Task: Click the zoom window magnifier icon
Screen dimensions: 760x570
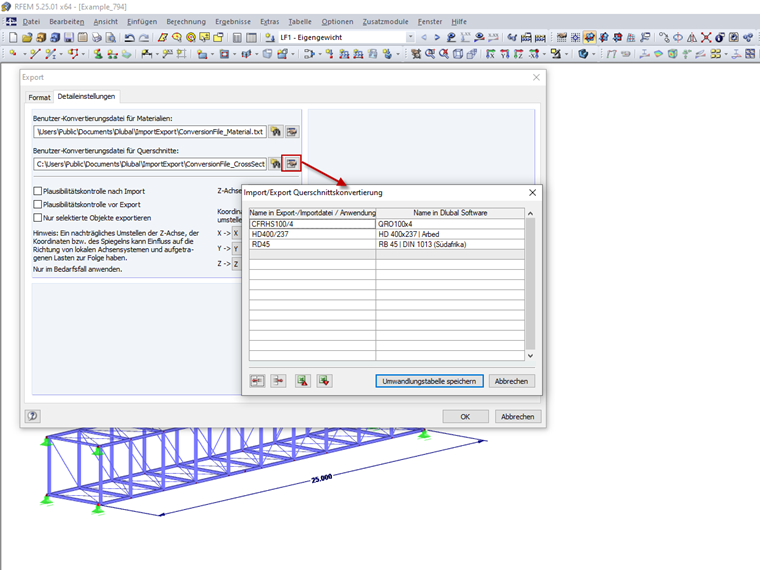Action: point(430,54)
